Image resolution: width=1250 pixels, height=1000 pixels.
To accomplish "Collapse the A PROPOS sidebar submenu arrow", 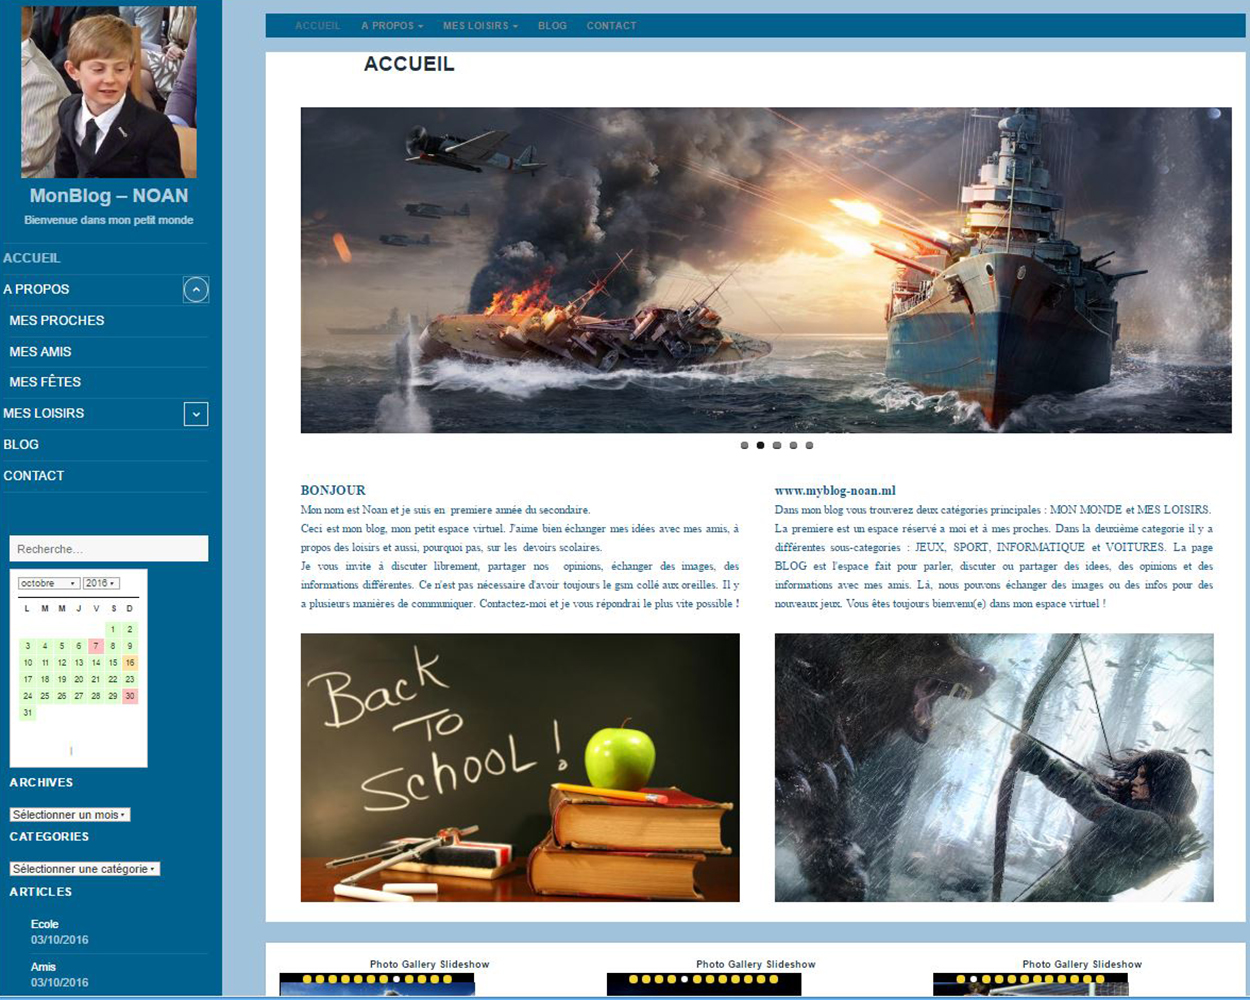I will click(196, 290).
